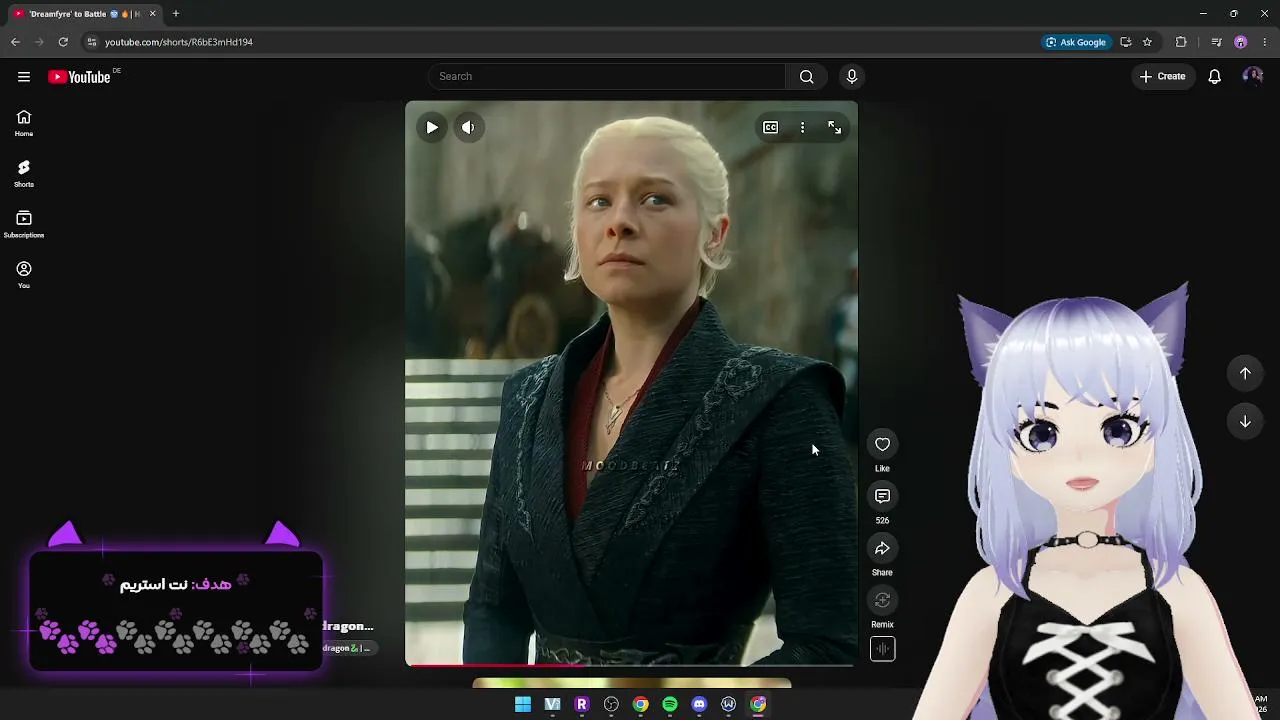Open the Chrome profile avatar
Viewport: 1280px width, 720px height.
tap(1241, 42)
